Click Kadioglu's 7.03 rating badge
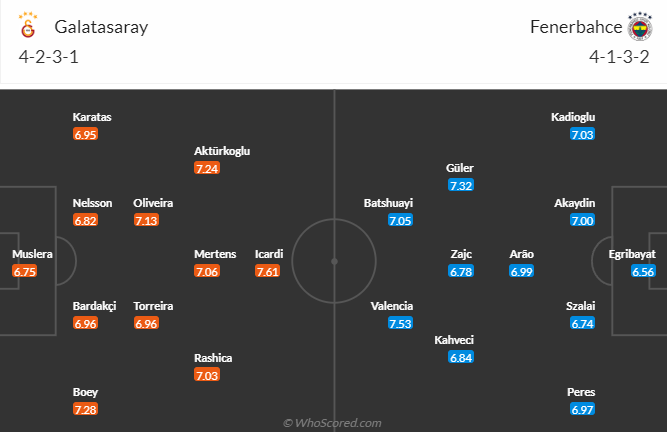This screenshot has width=667, height=432. (x=582, y=134)
